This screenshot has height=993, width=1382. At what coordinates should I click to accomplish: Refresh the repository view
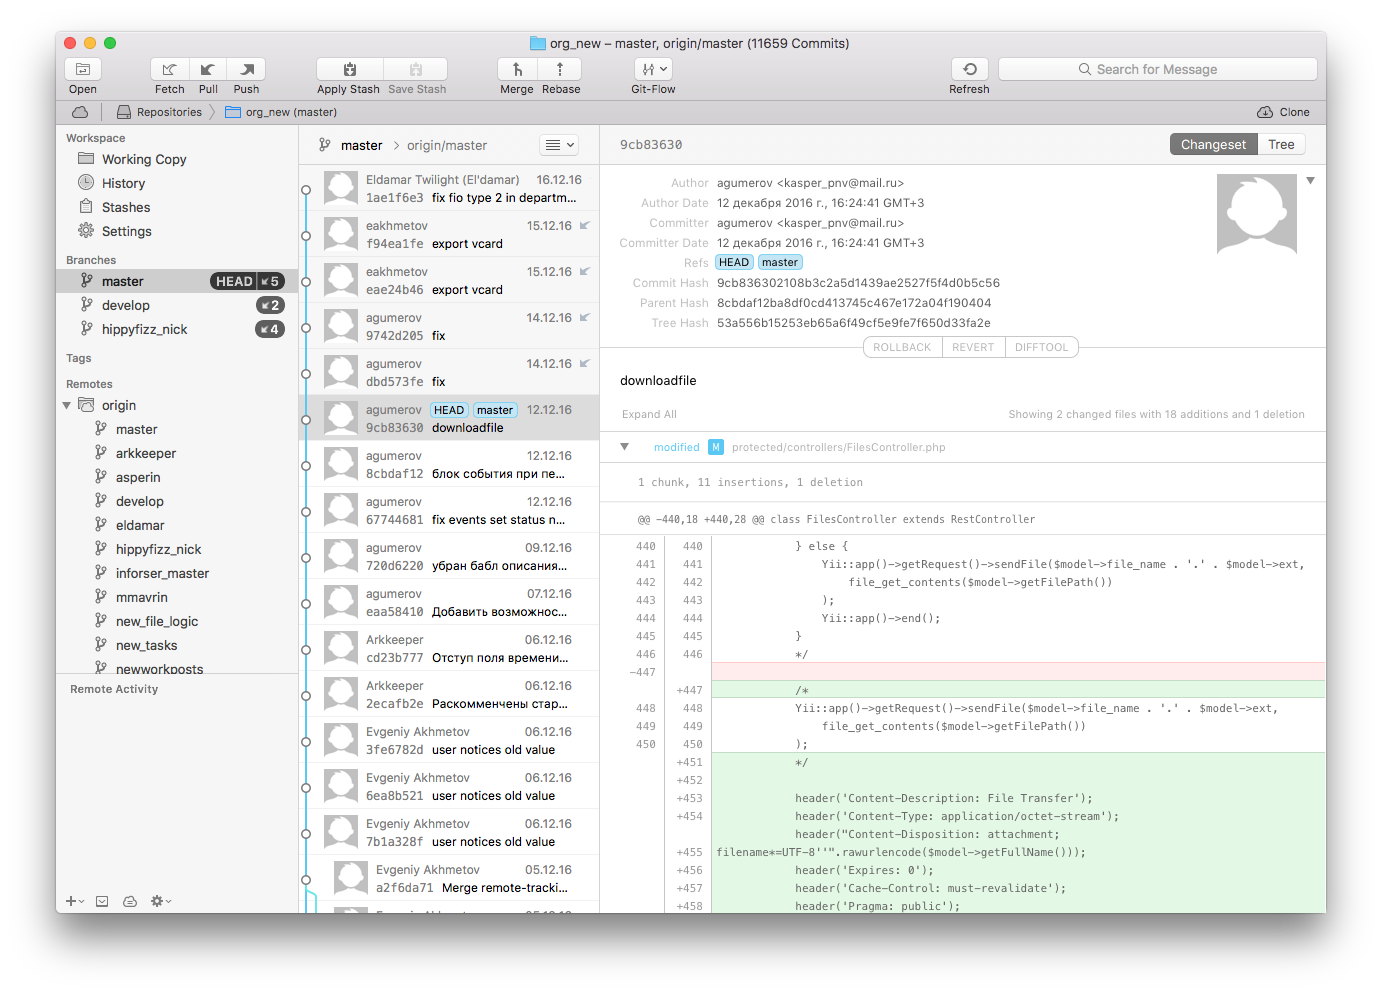(x=969, y=69)
